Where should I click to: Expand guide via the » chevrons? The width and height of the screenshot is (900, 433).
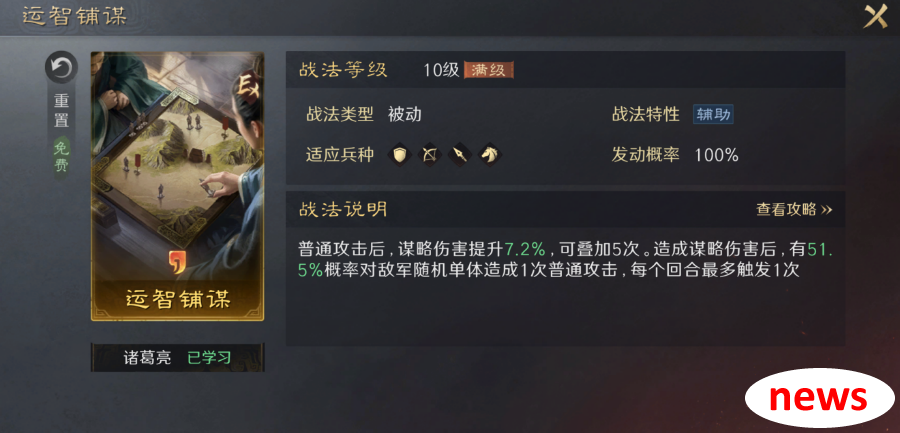826,210
